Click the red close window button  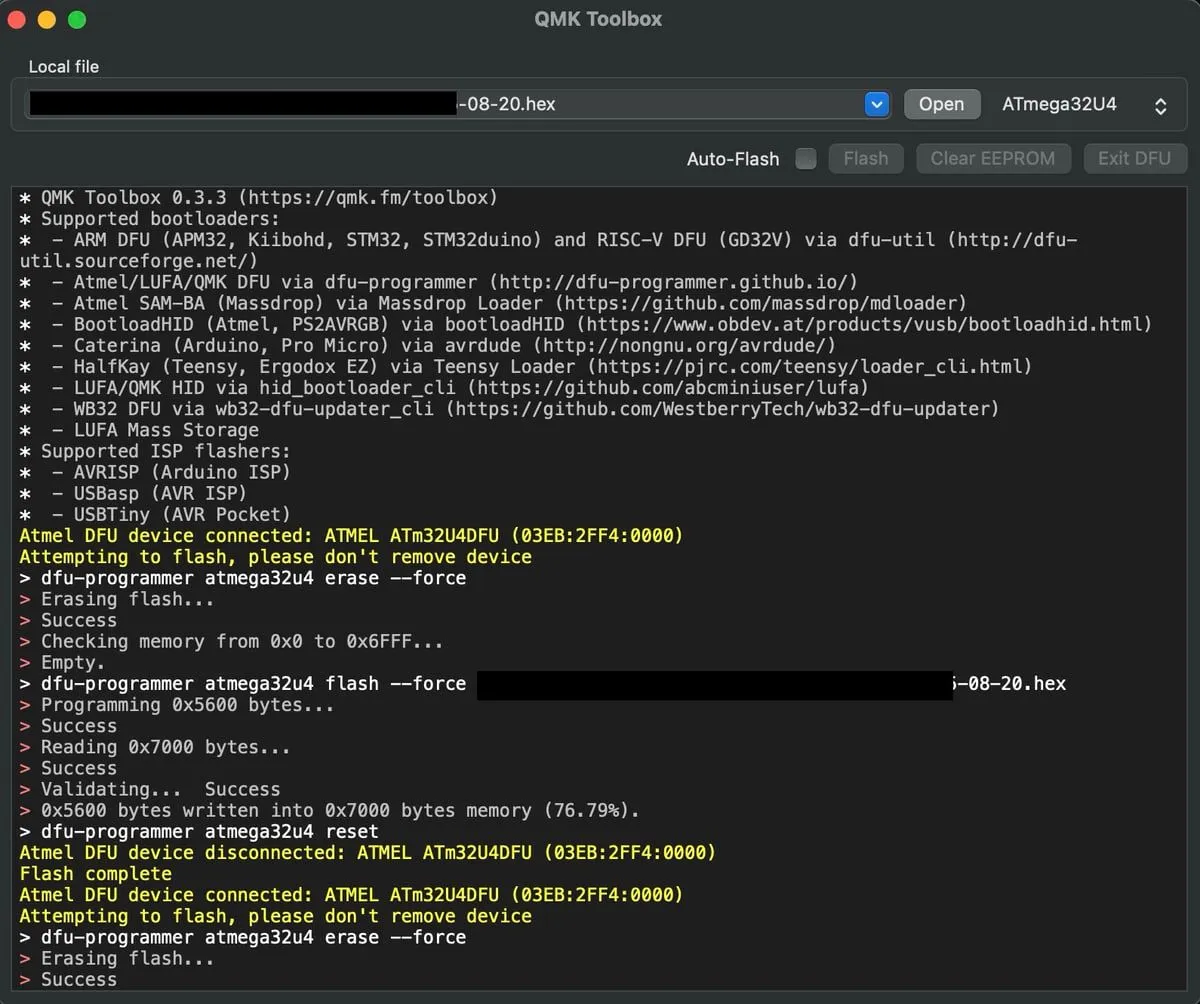point(17,20)
